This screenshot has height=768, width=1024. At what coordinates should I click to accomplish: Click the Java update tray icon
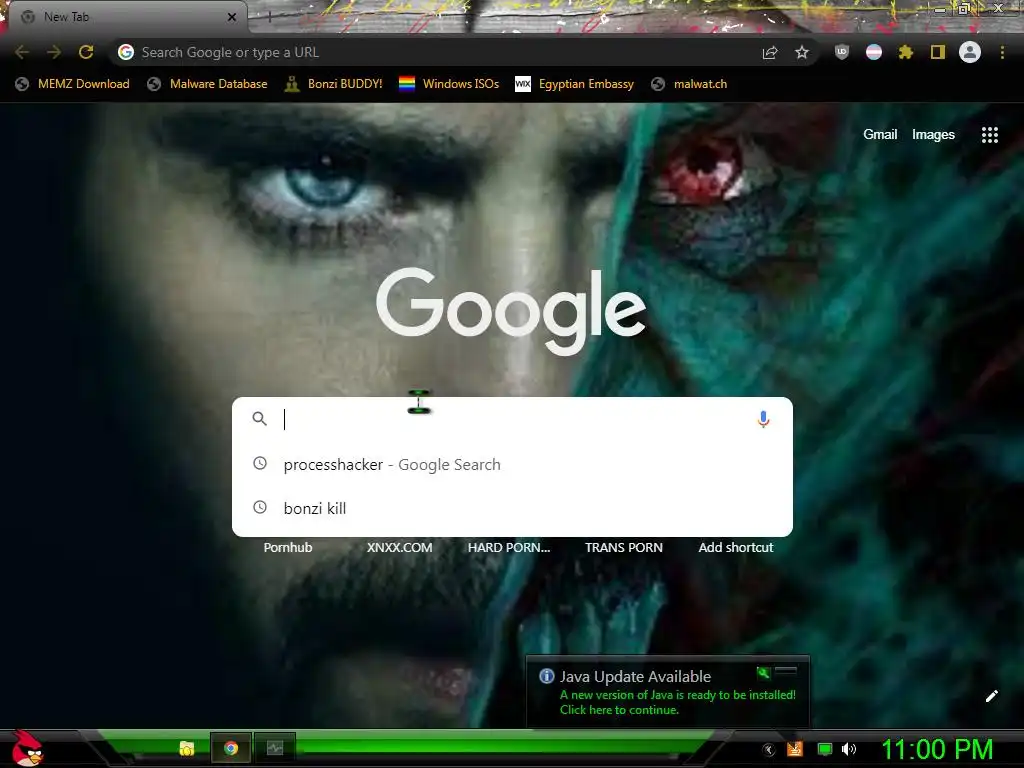(x=795, y=749)
